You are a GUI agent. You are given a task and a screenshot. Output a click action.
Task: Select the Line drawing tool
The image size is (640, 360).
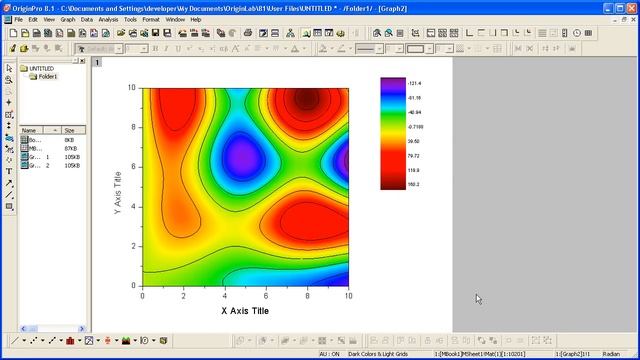click(9, 195)
